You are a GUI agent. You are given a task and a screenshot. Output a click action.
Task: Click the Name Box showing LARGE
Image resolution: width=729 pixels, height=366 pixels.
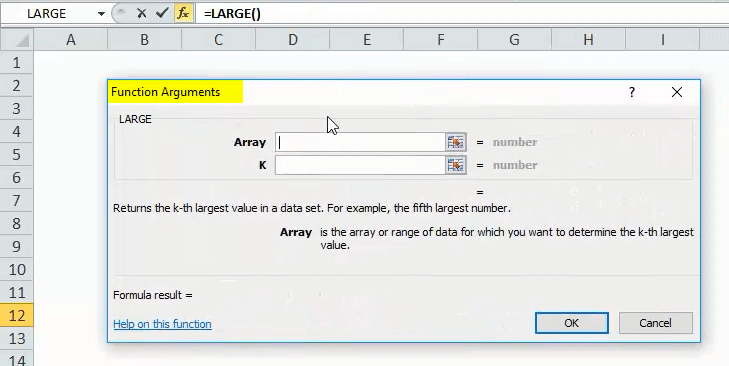[x=47, y=14]
